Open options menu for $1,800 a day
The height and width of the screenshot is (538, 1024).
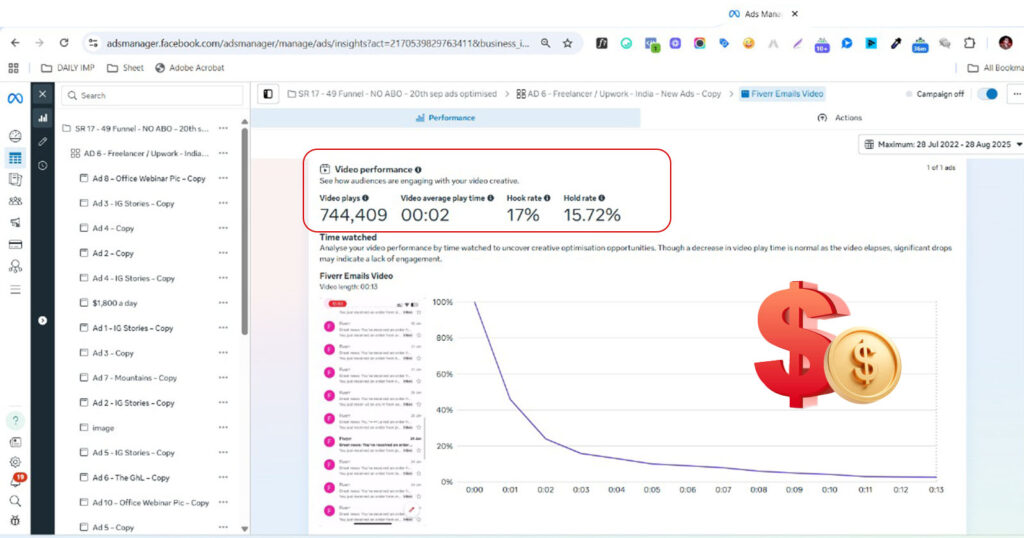(x=223, y=303)
